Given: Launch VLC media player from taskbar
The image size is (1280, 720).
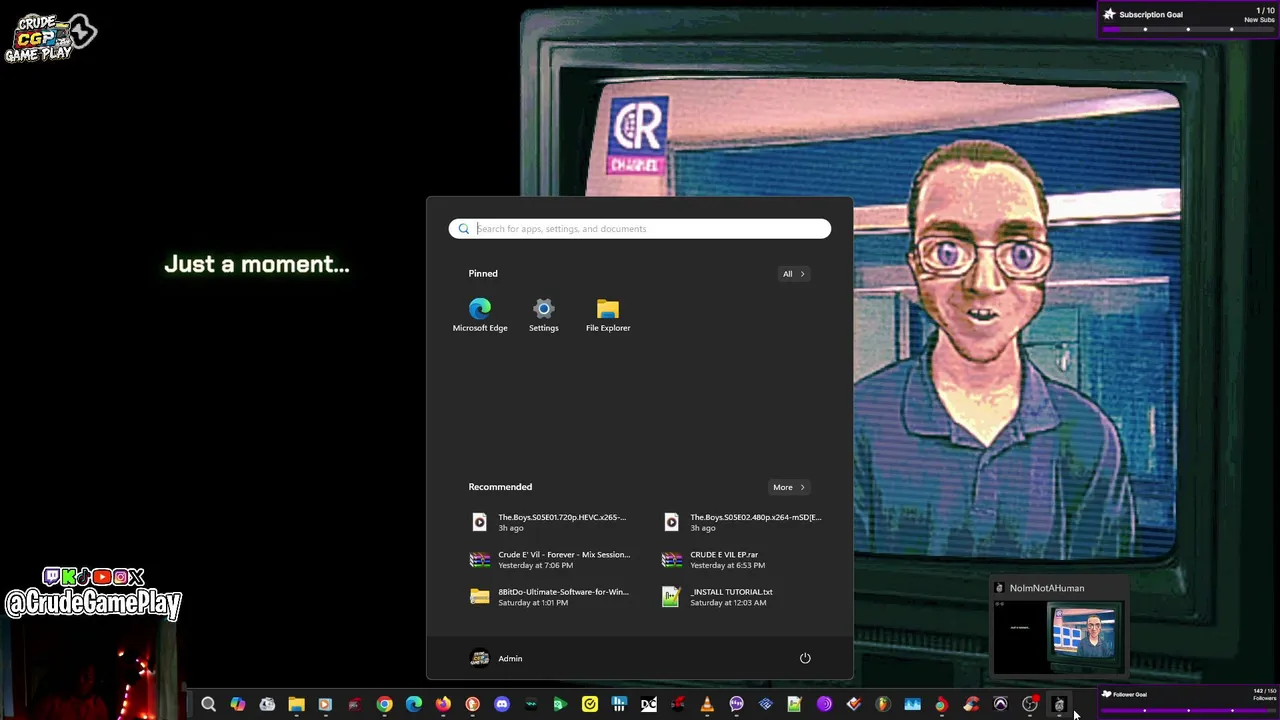Looking at the screenshot, I should [x=707, y=705].
